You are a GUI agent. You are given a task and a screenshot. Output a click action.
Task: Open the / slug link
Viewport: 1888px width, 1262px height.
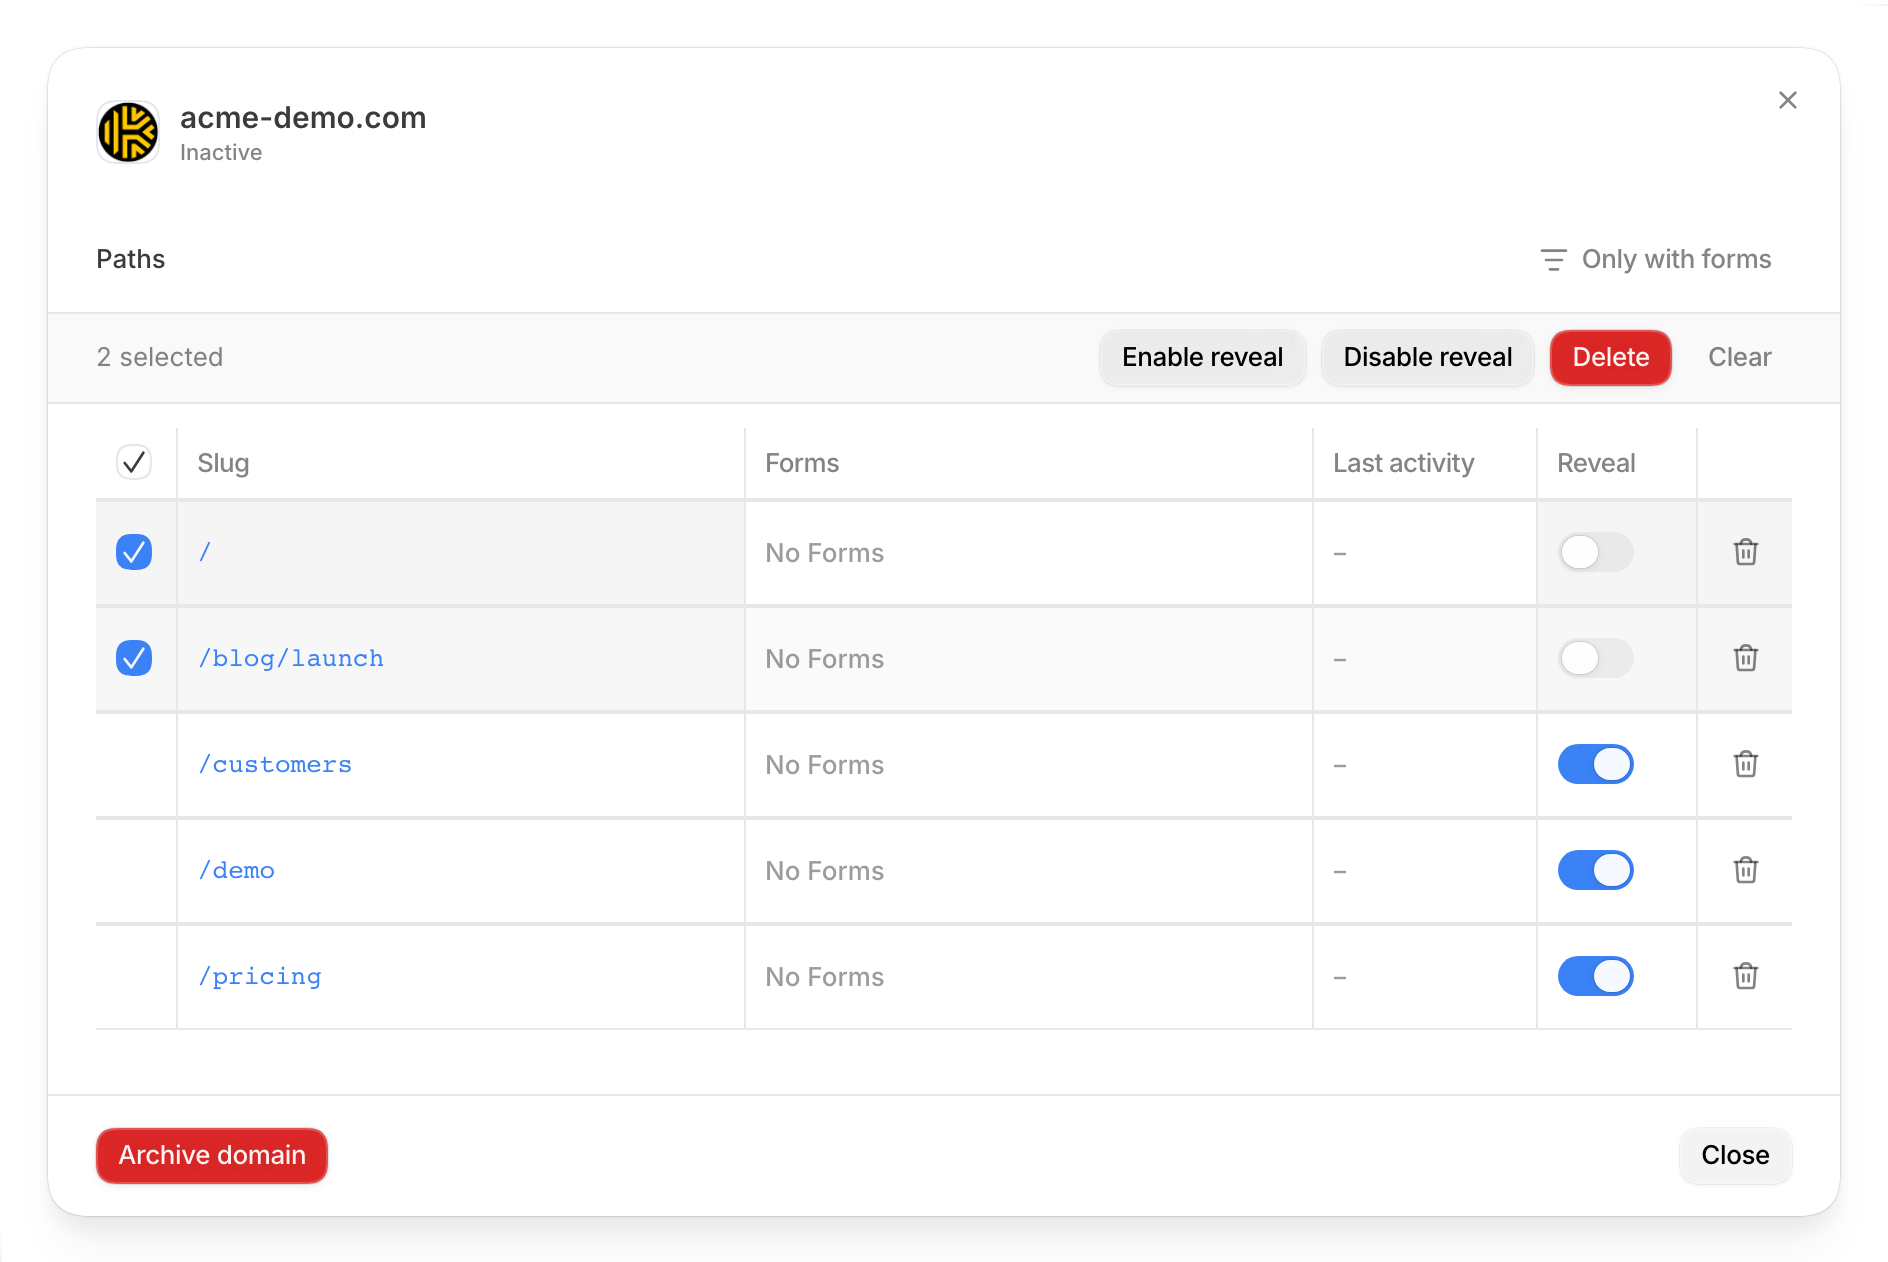coord(205,552)
